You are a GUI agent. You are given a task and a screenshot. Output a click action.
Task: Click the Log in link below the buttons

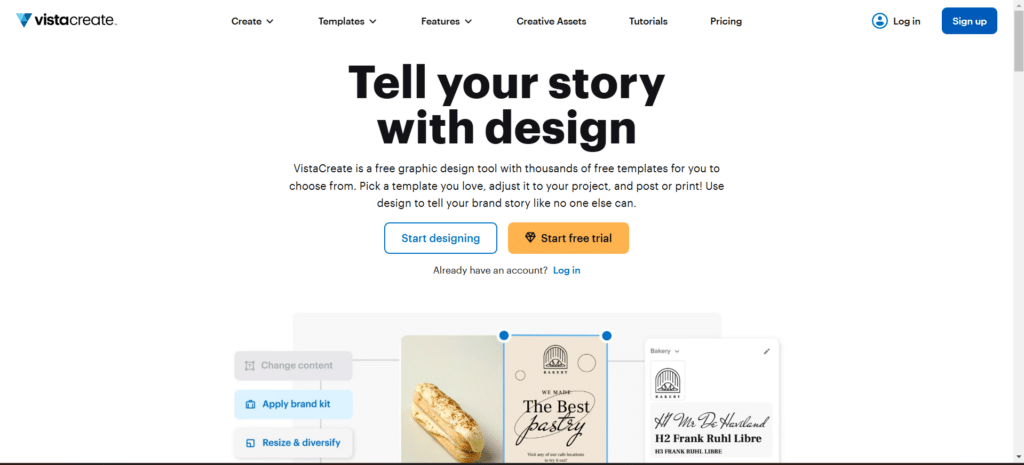click(566, 270)
